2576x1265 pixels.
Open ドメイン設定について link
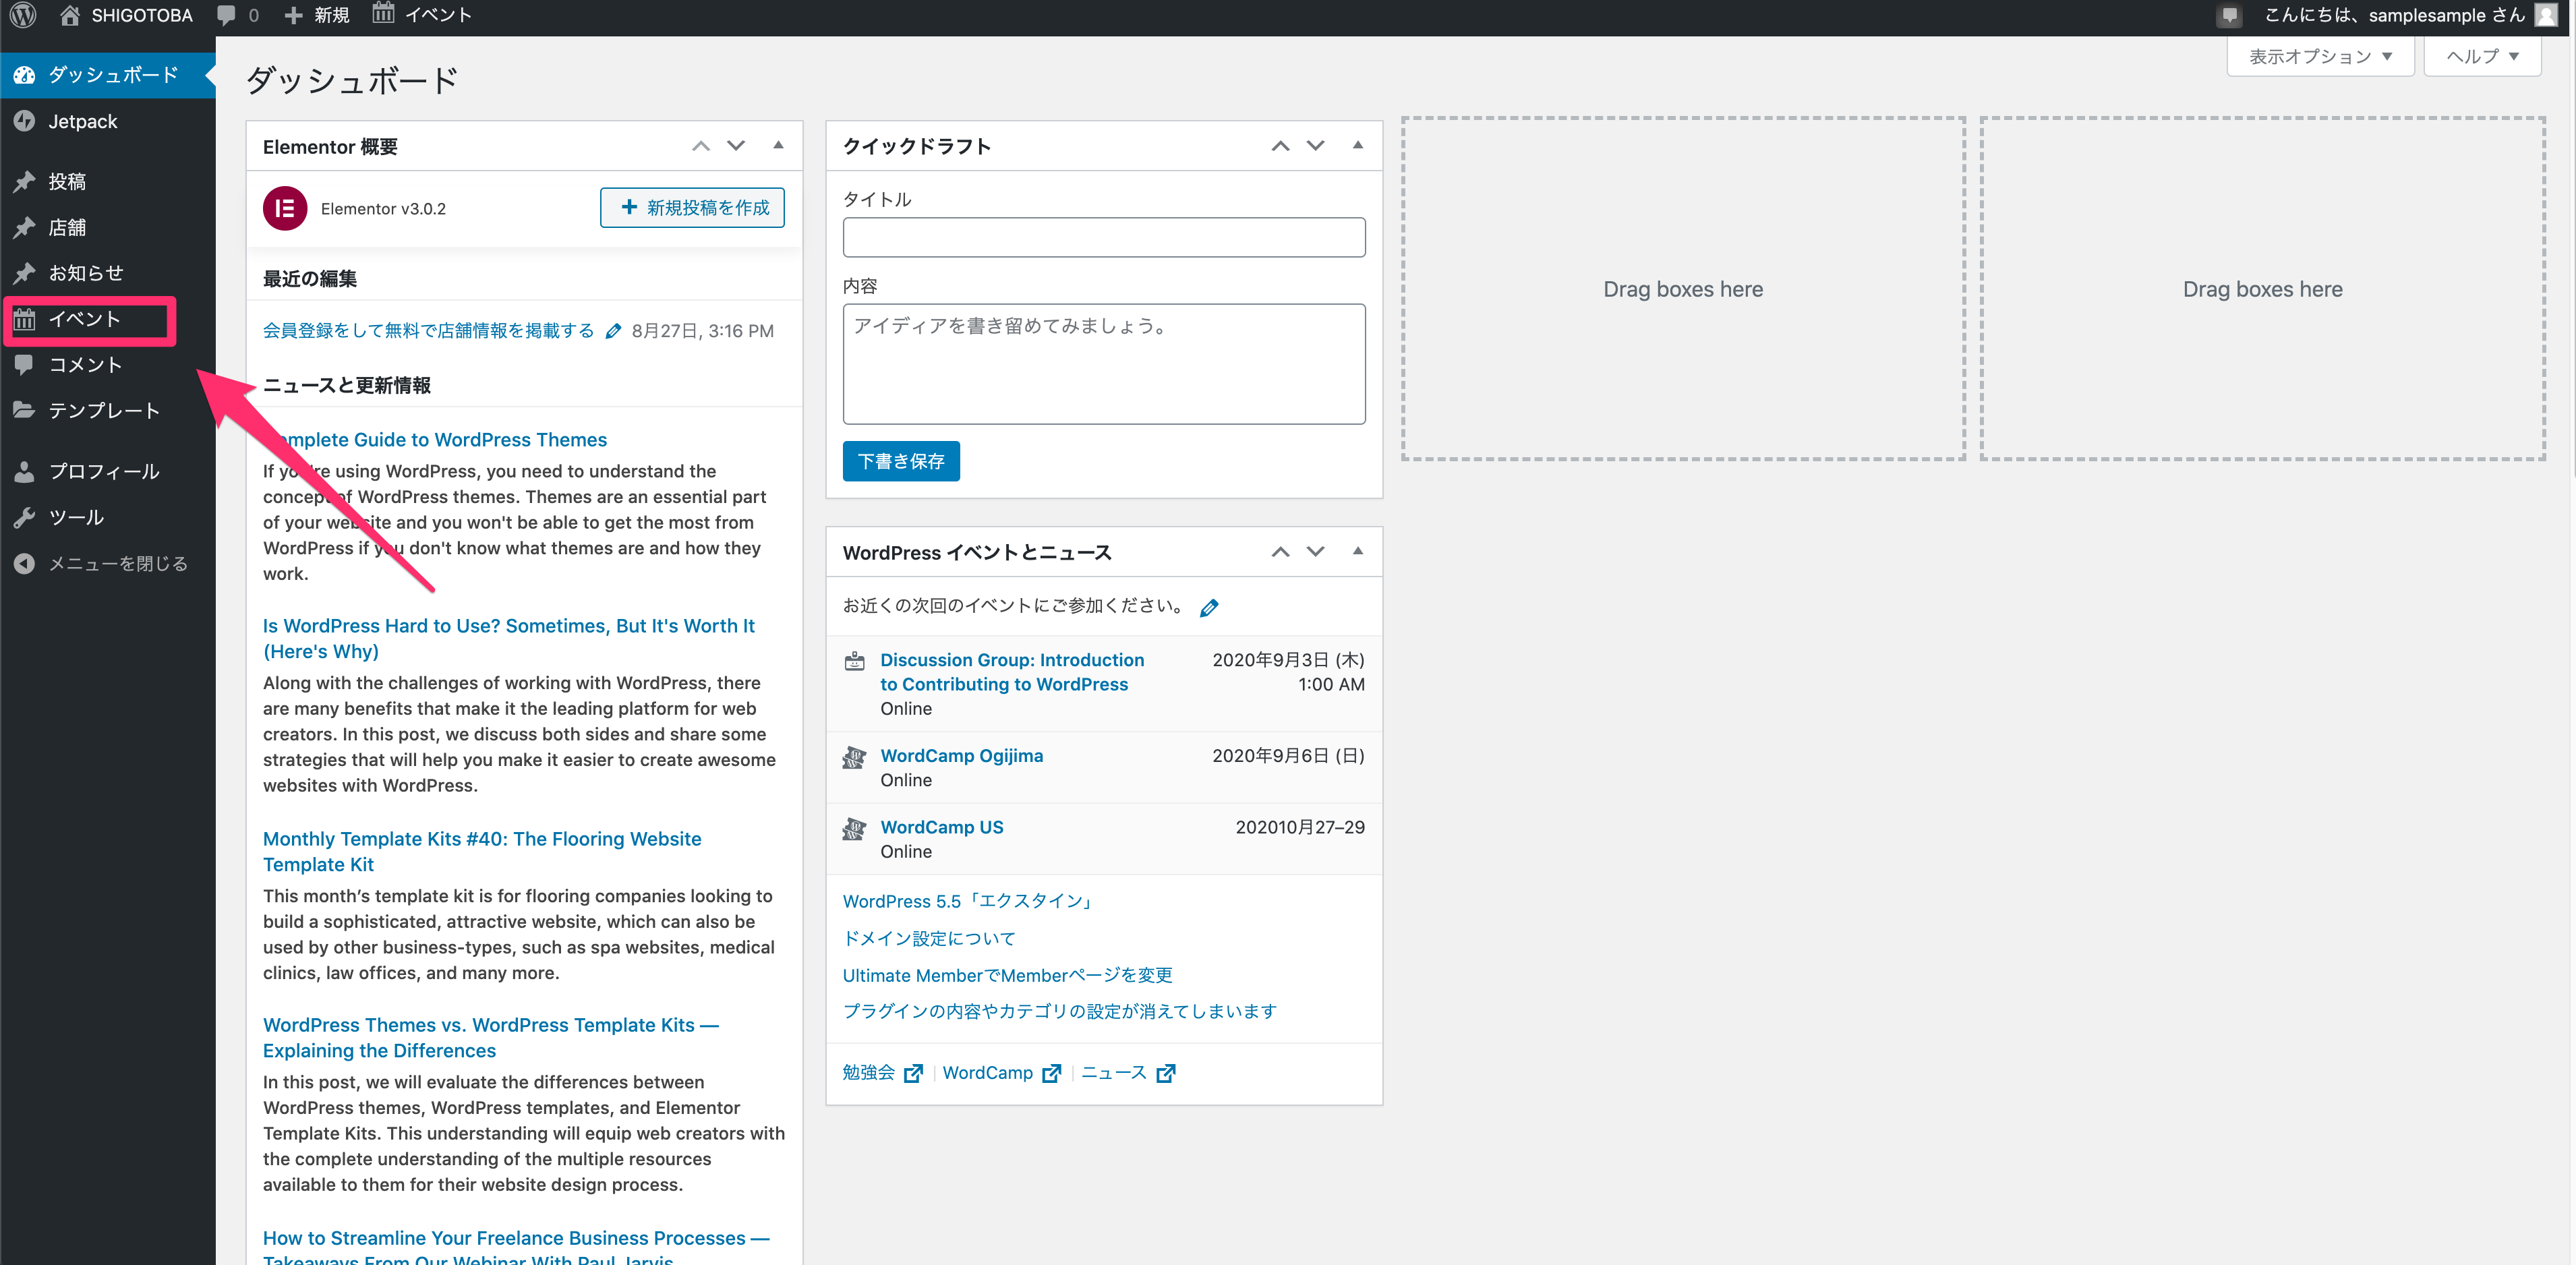[x=929, y=938]
